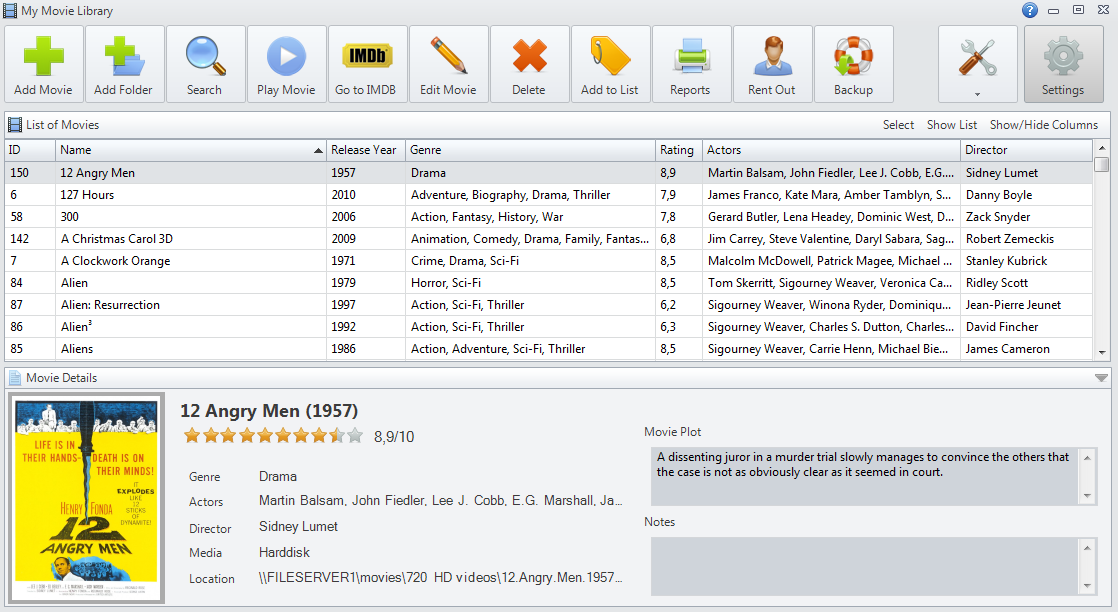Select the 127 Hours row

548,195
